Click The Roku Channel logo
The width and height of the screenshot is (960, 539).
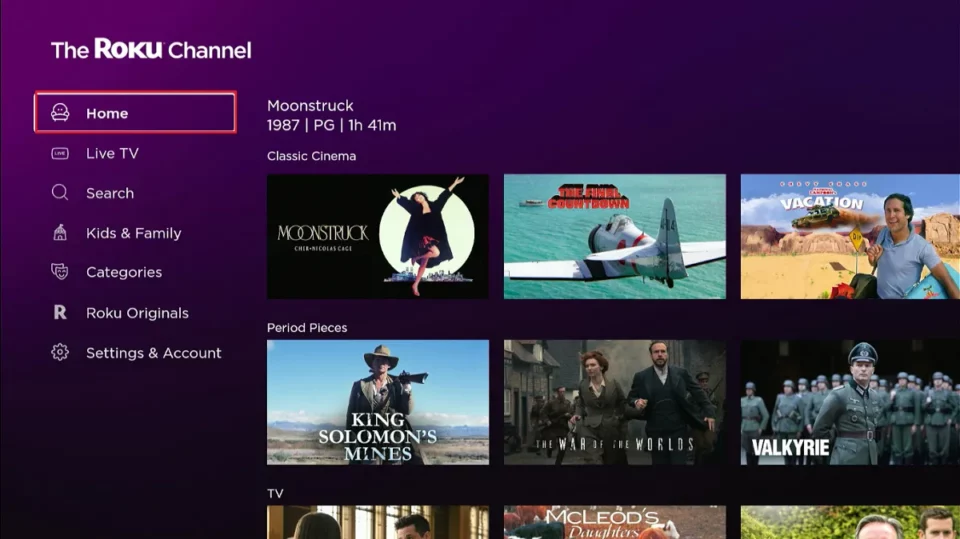151,50
